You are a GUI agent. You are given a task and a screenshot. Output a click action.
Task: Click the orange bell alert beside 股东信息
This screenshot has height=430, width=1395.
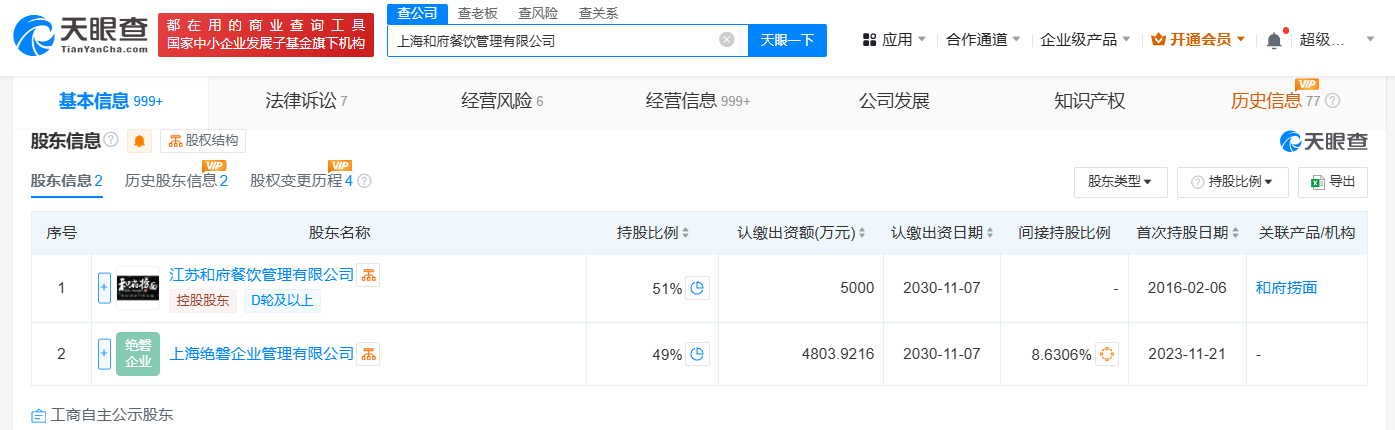point(140,141)
